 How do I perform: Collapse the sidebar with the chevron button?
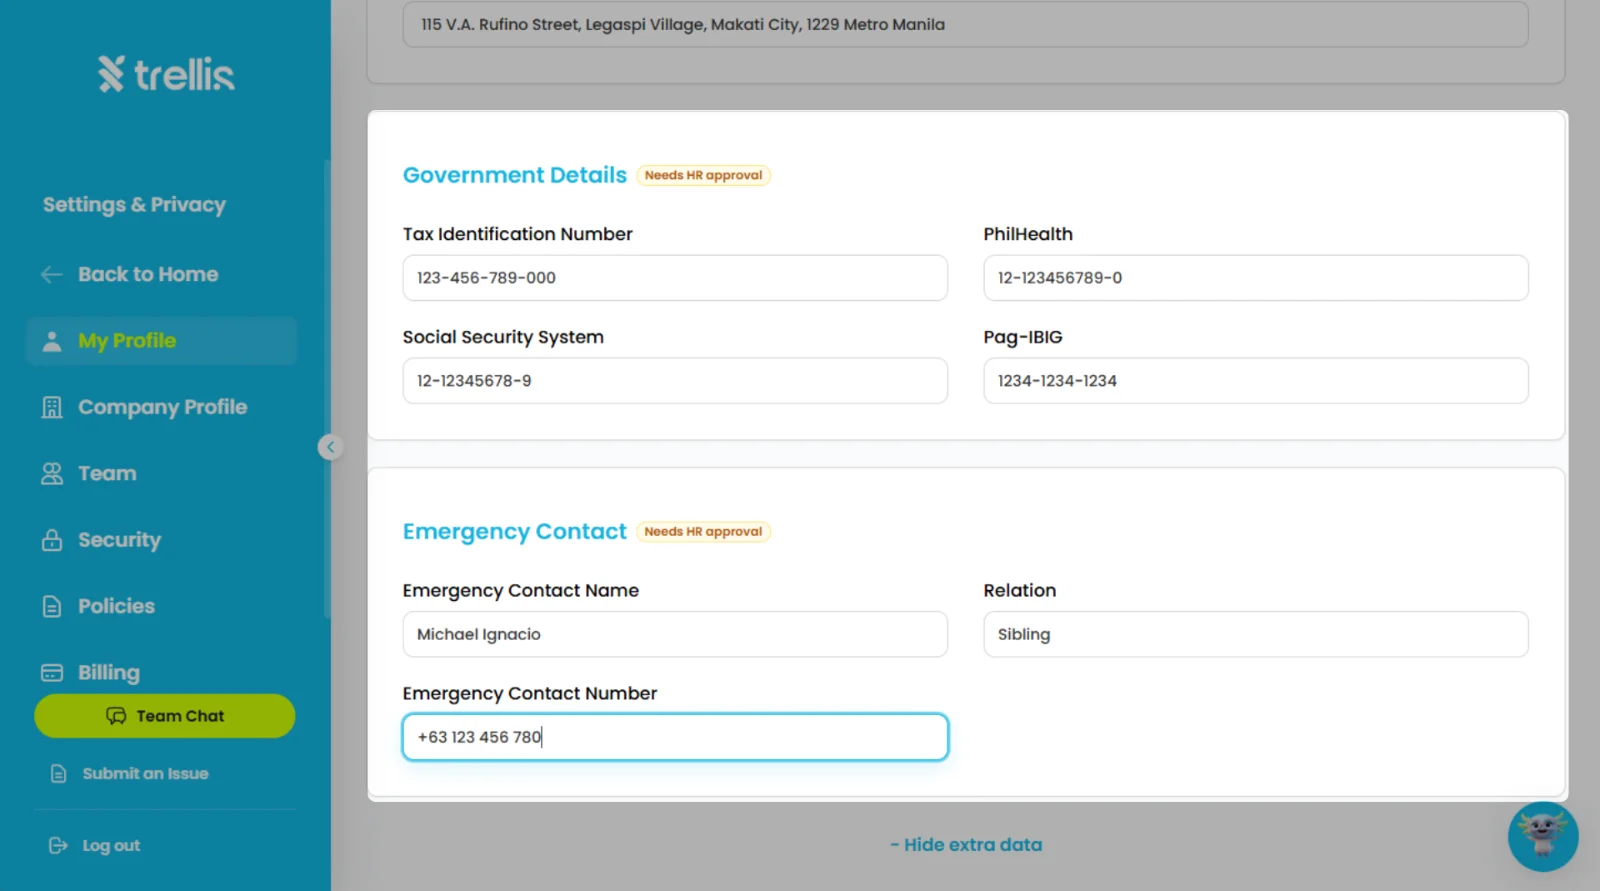coord(330,447)
